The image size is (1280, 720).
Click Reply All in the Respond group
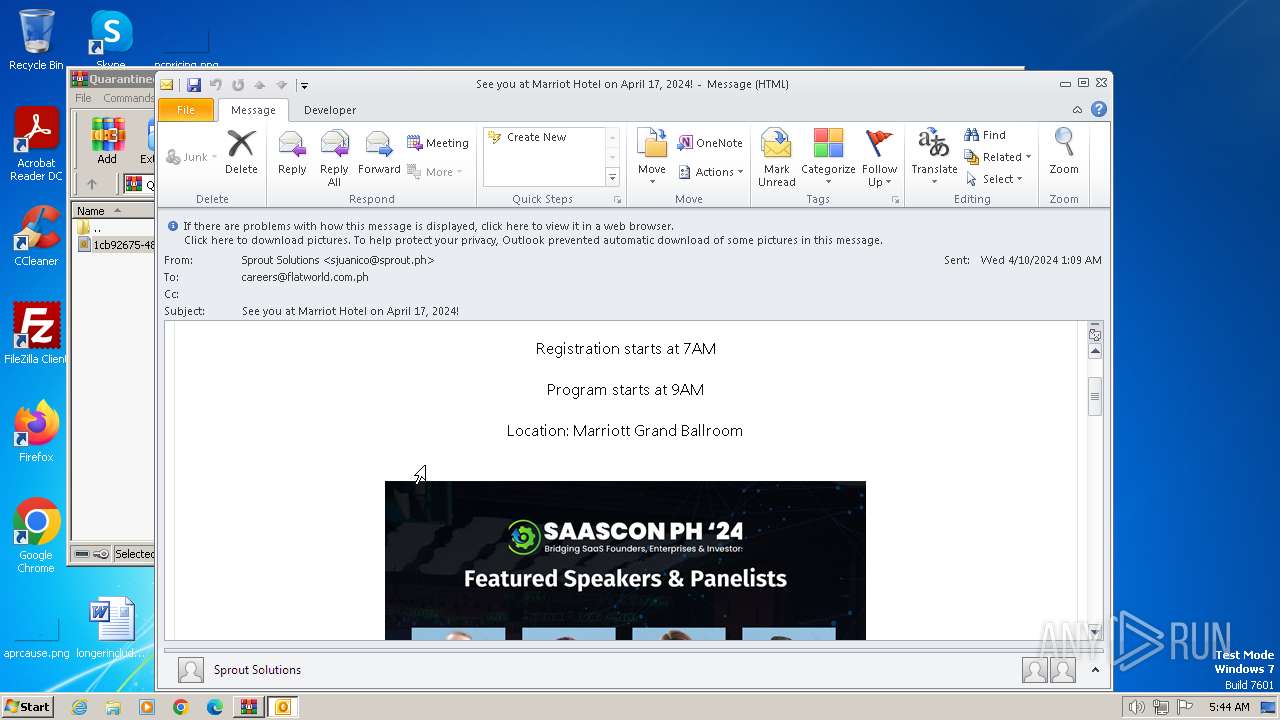click(334, 158)
